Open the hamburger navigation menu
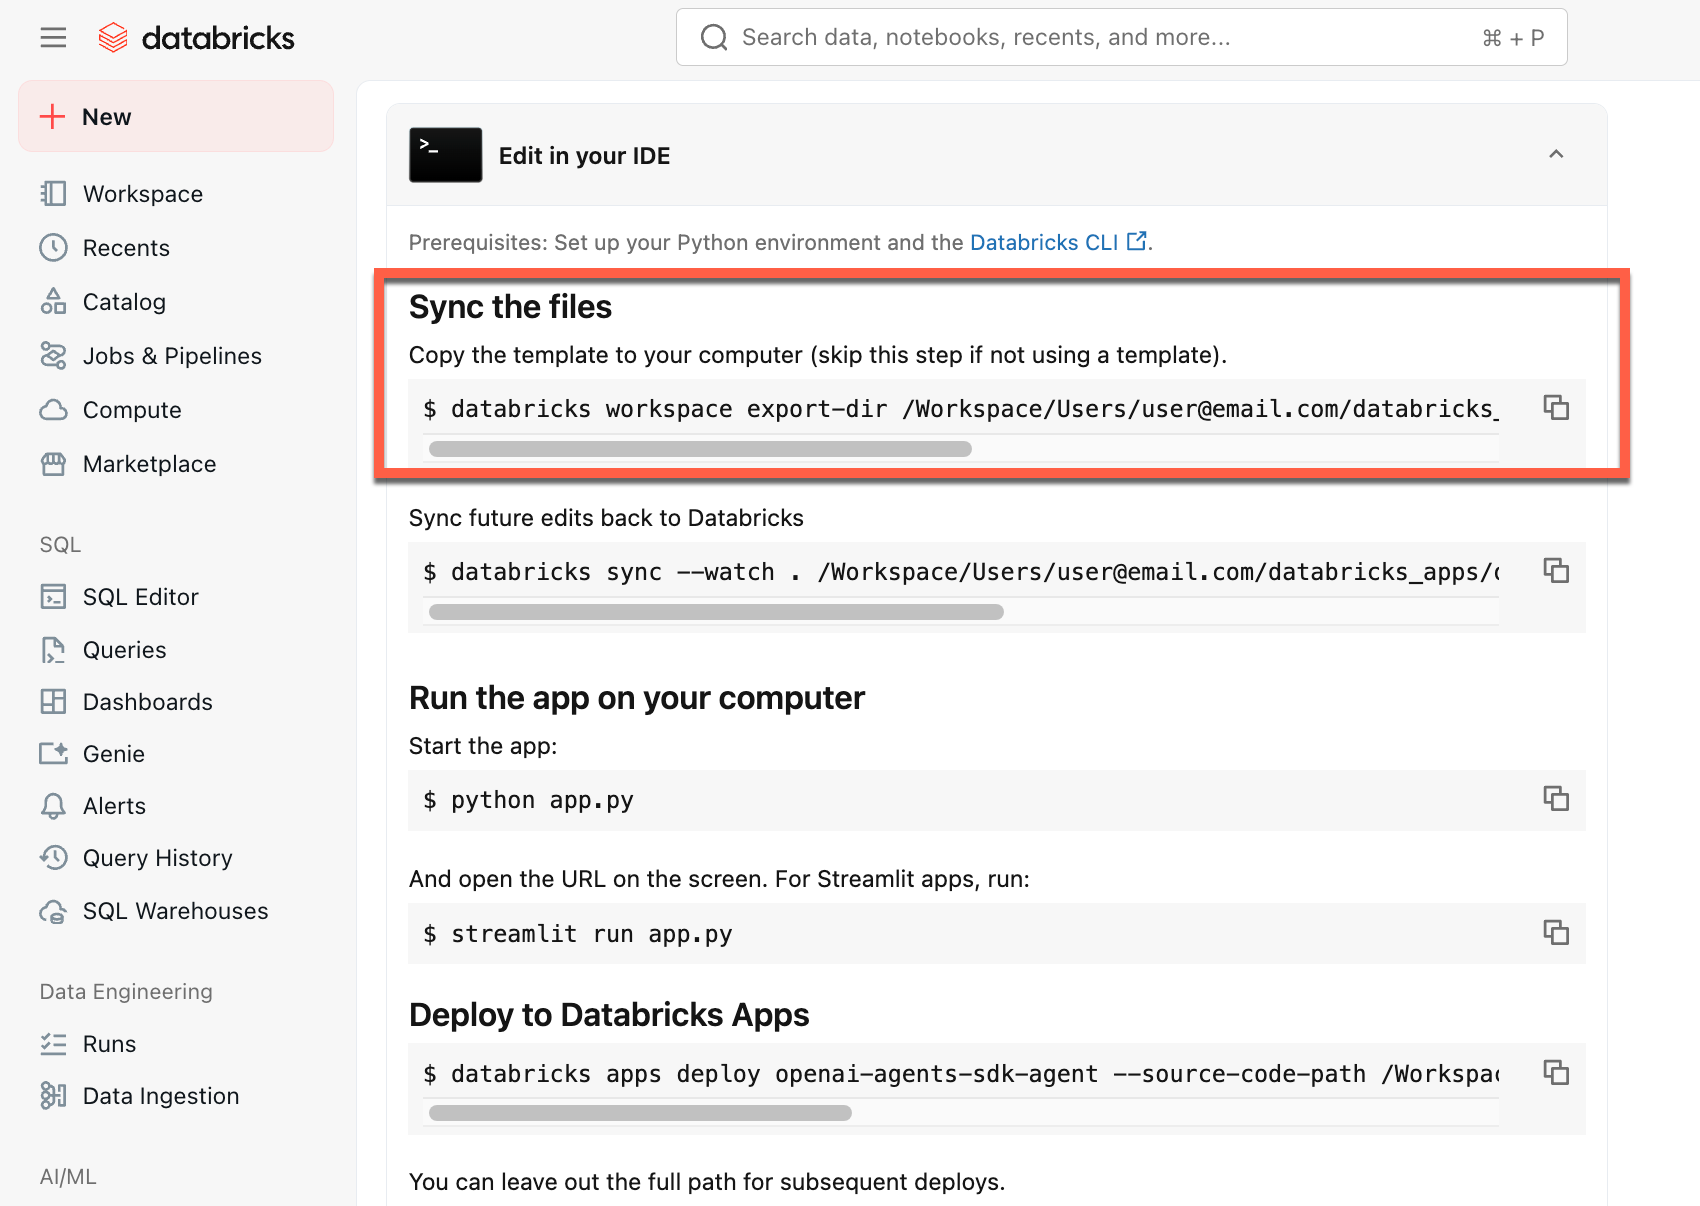 52,37
